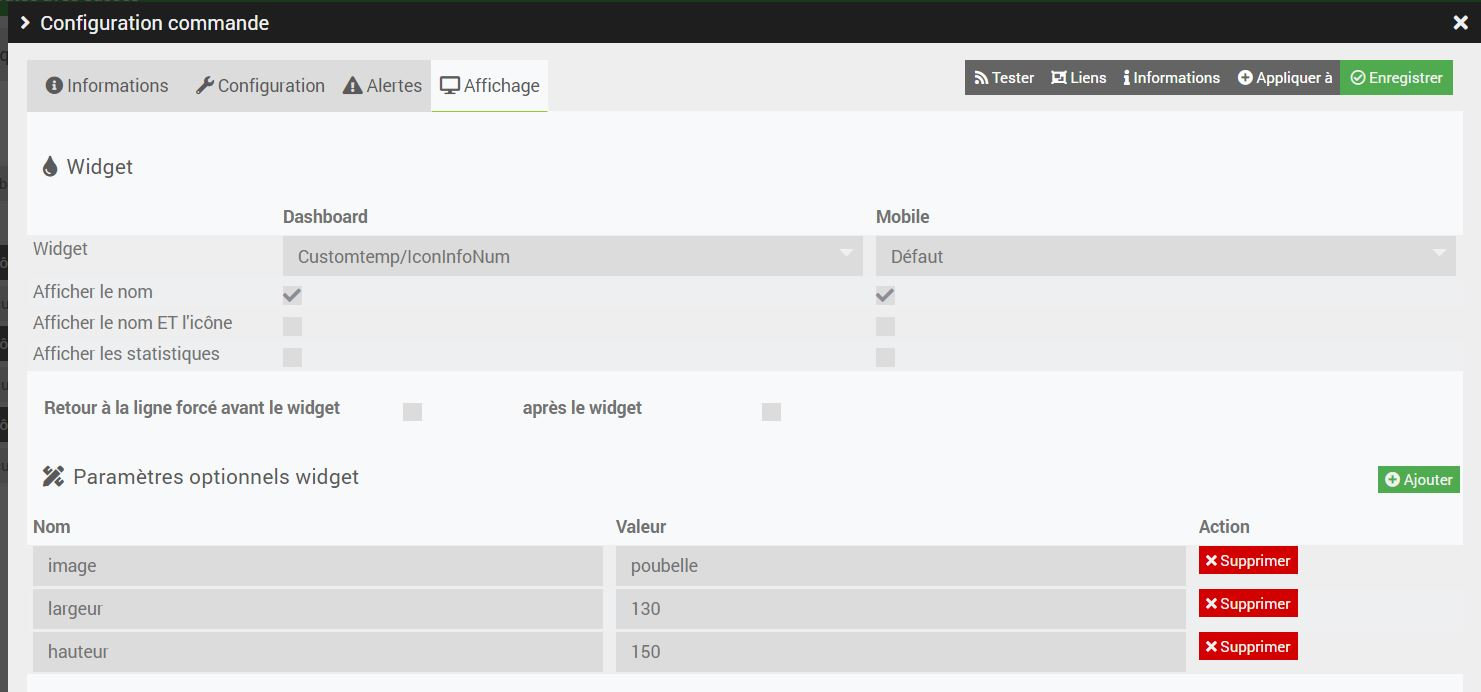Open the Configuration tab
Viewport: 1481px width, 692px height.
260,86
